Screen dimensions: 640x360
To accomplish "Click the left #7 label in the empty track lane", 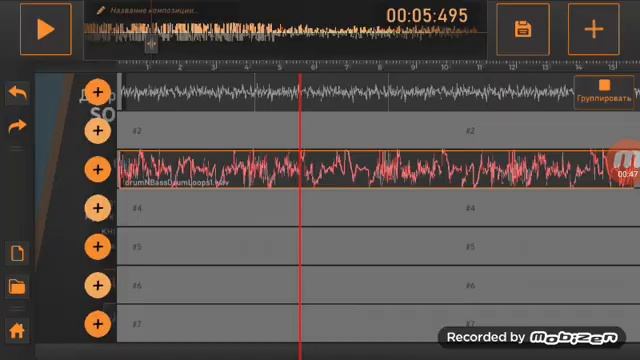I will click(x=137, y=324).
